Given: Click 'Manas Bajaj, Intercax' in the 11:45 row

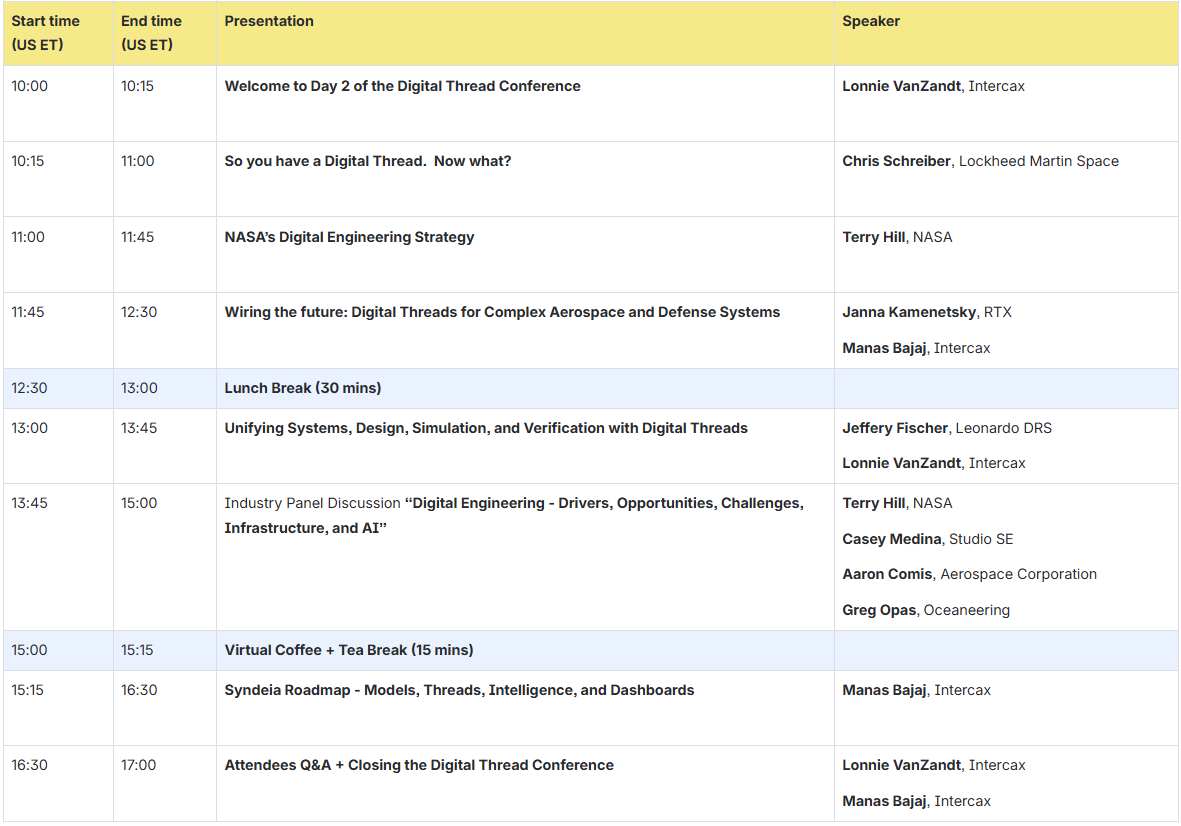Looking at the screenshot, I should pyautogui.click(x=916, y=348).
